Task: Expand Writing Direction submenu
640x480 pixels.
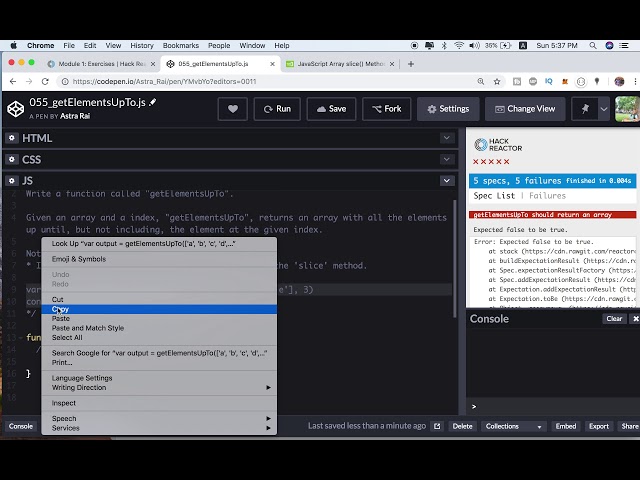Action: click(159, 388)
